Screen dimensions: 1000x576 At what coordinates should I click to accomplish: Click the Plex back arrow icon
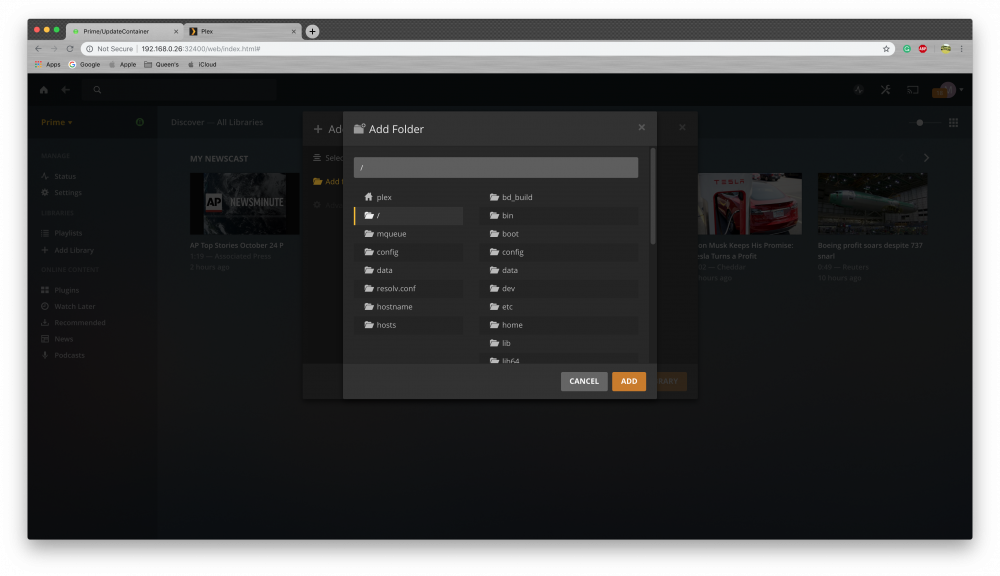pyautogui.click(x=65, y=90)
